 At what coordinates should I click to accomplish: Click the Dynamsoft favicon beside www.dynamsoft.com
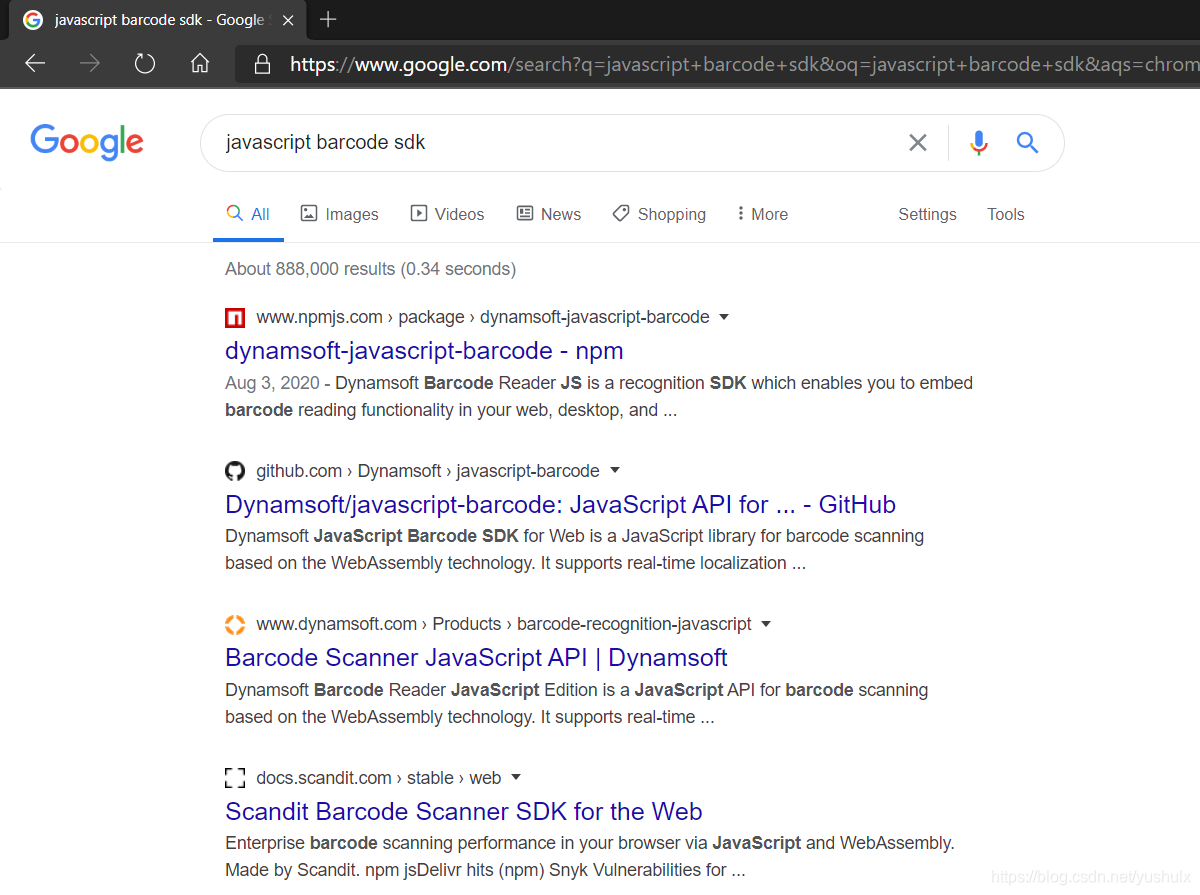click(x=235, y=625)
